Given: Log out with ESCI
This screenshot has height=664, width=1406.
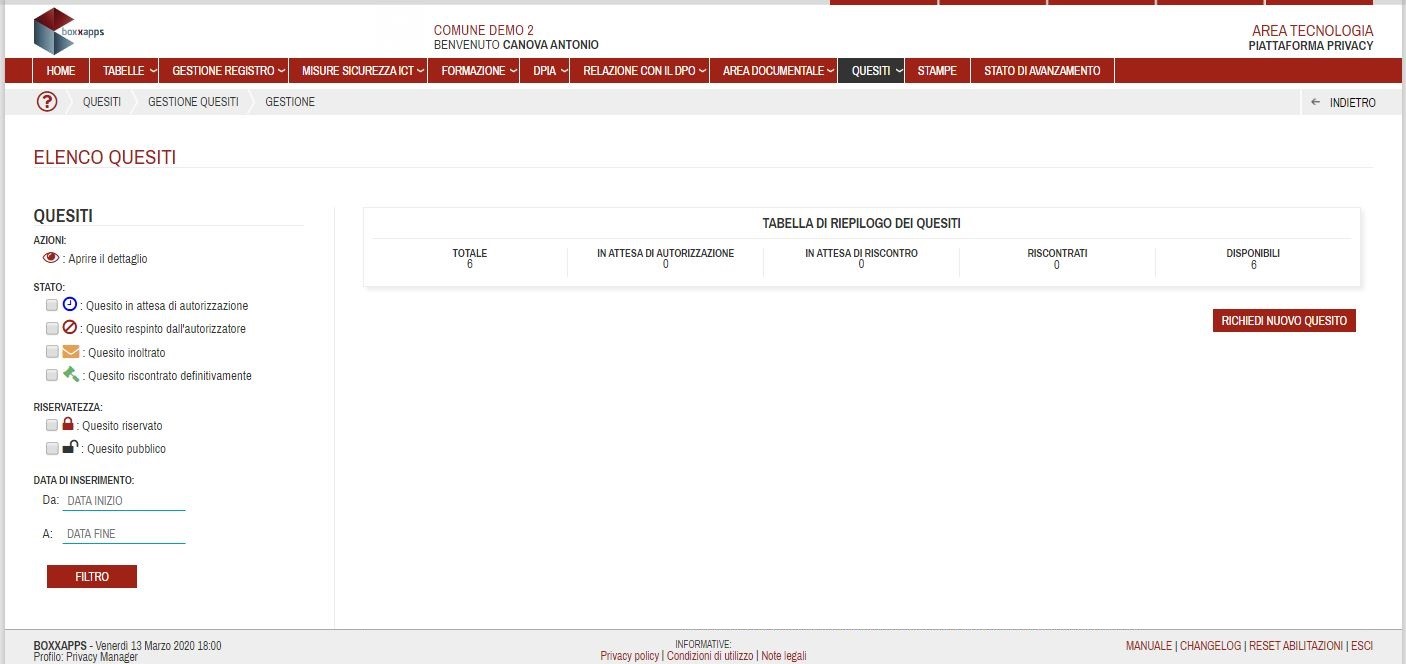Looking at the screenshot, I should (1362, 646).
